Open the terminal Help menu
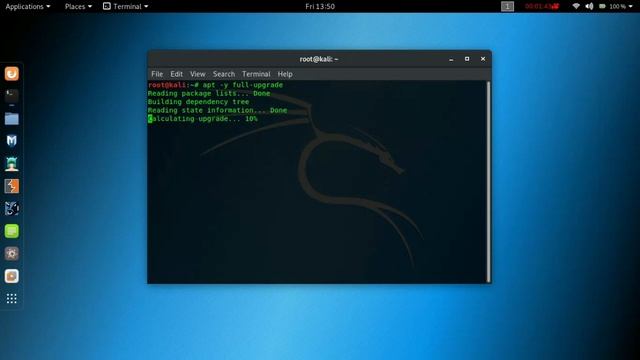 tap(285, 74)
